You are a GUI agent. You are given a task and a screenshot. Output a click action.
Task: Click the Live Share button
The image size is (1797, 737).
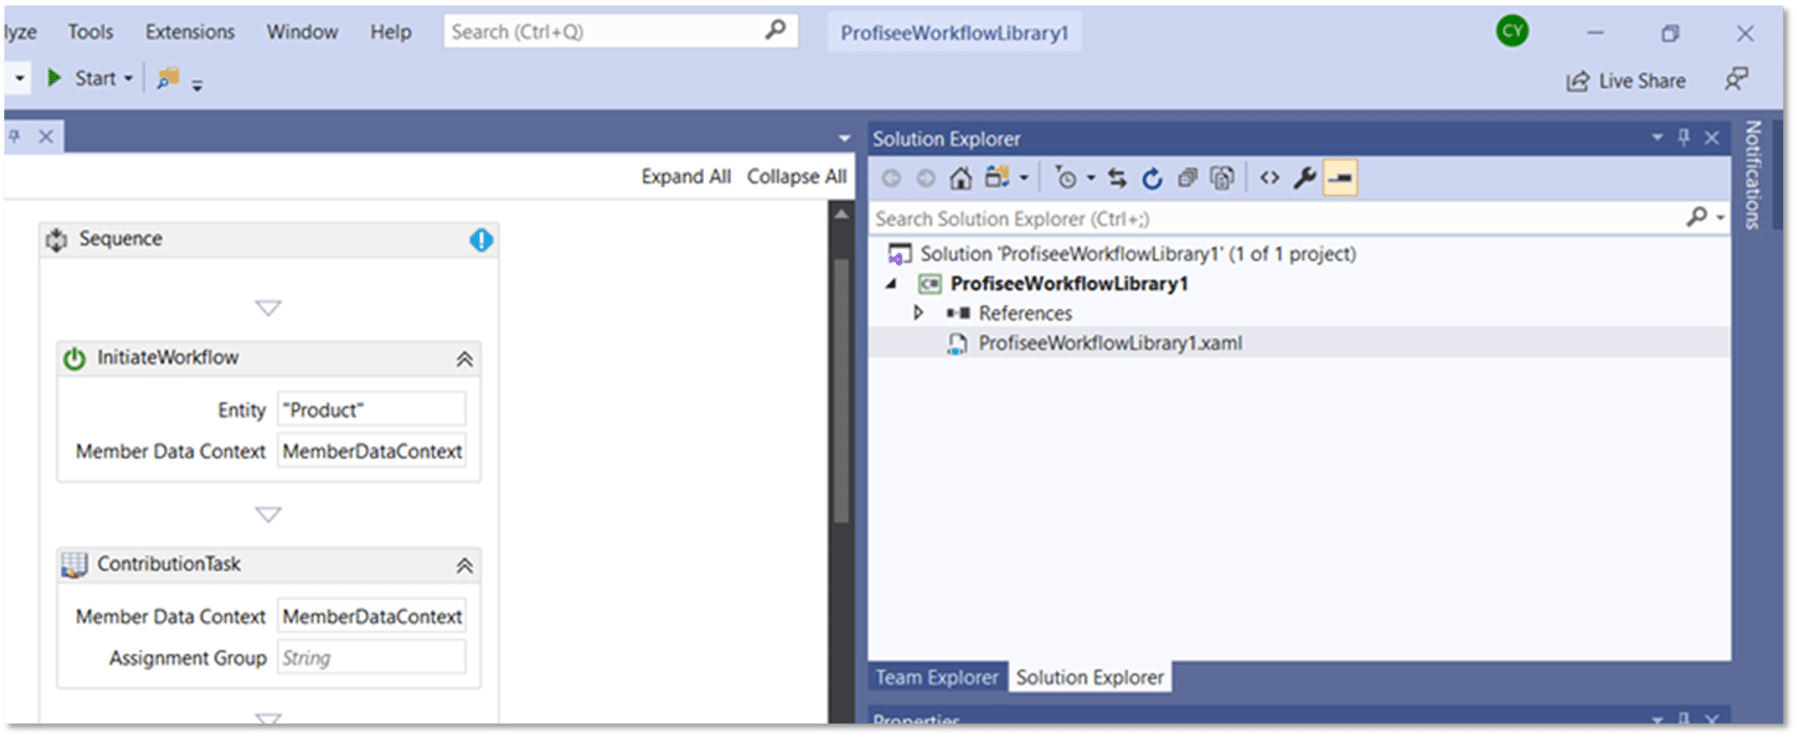click(x=1626, y=81)
